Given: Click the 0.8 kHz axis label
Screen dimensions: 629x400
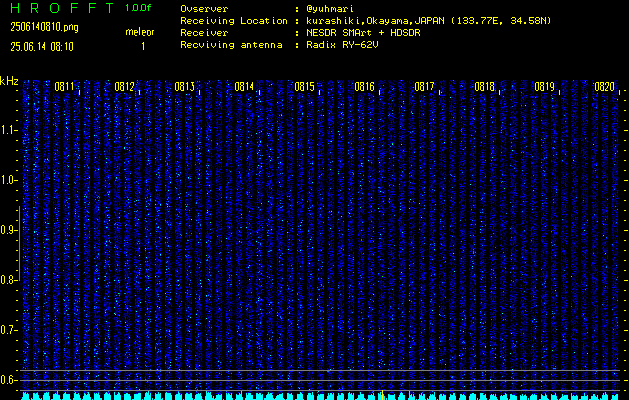Looking at the screenshot, I should pos(9,280).
